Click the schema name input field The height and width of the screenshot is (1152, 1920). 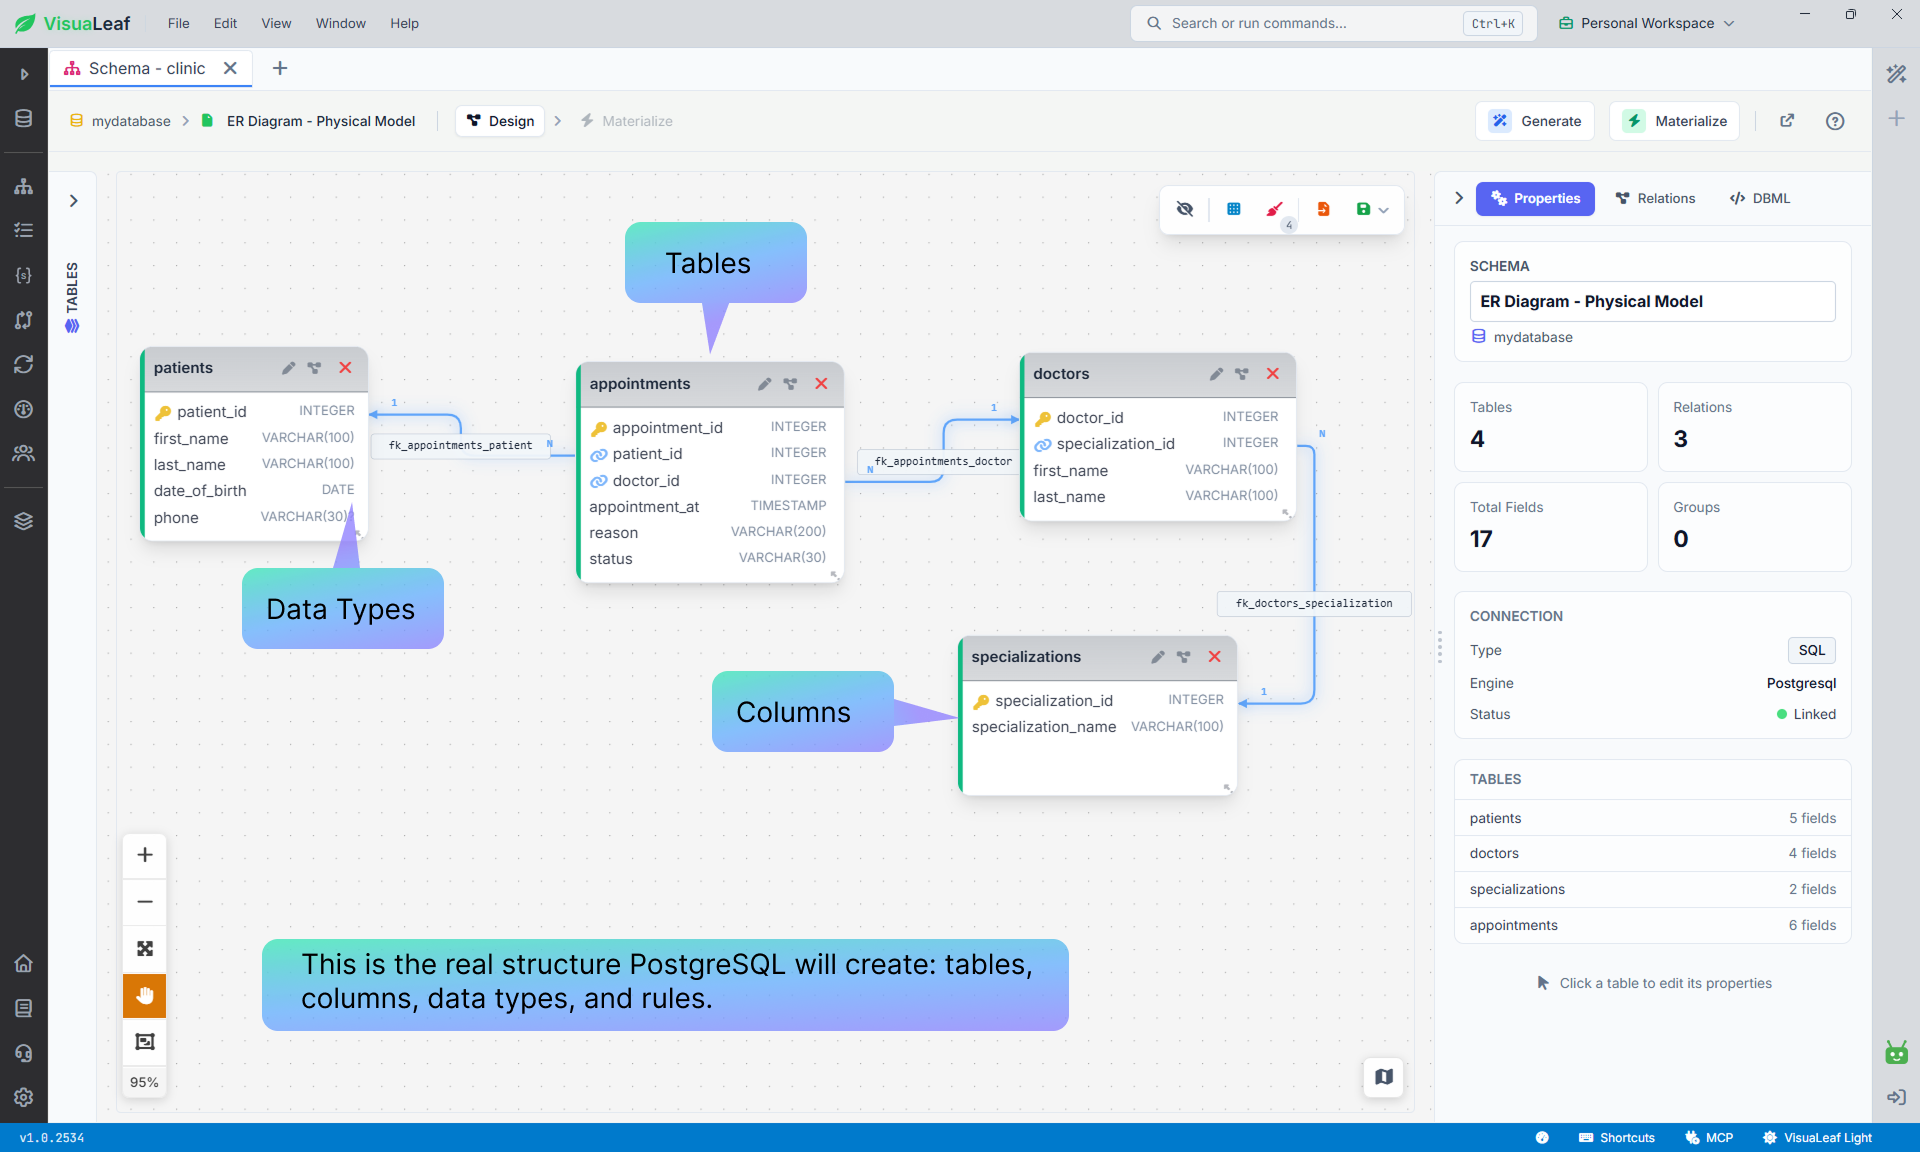(x=1652, y=301)
